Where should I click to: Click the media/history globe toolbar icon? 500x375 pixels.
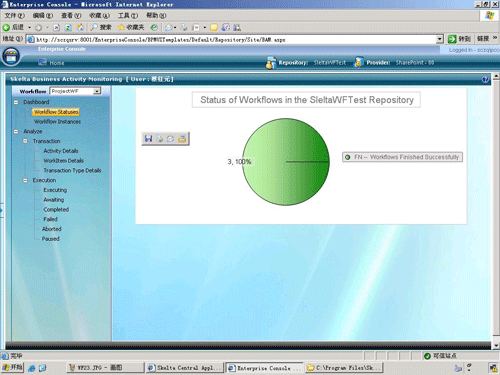pyautogui.click(x=154, y=27)
